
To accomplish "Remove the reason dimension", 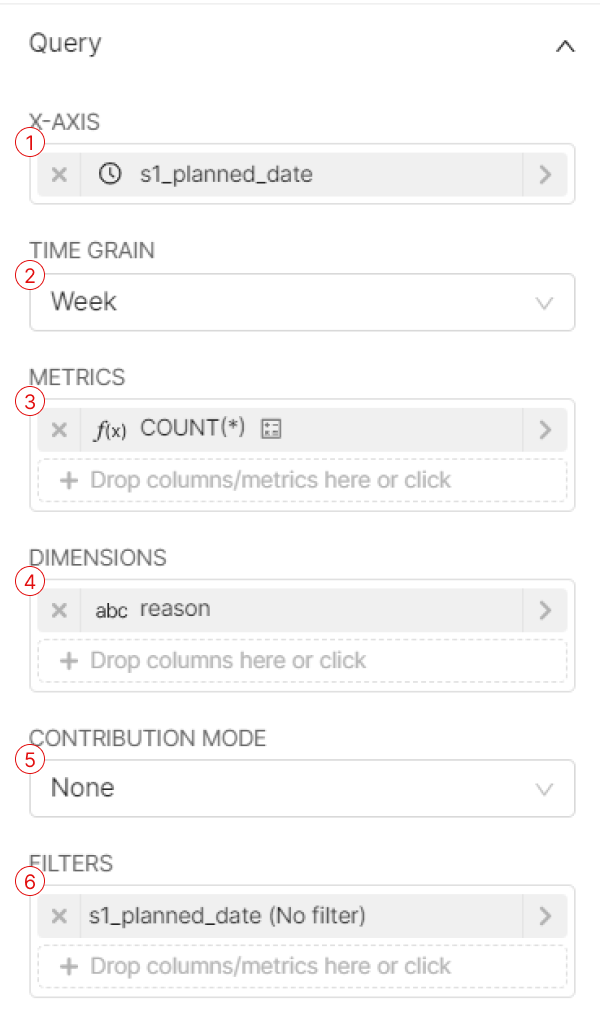I will tap(59, 610).
